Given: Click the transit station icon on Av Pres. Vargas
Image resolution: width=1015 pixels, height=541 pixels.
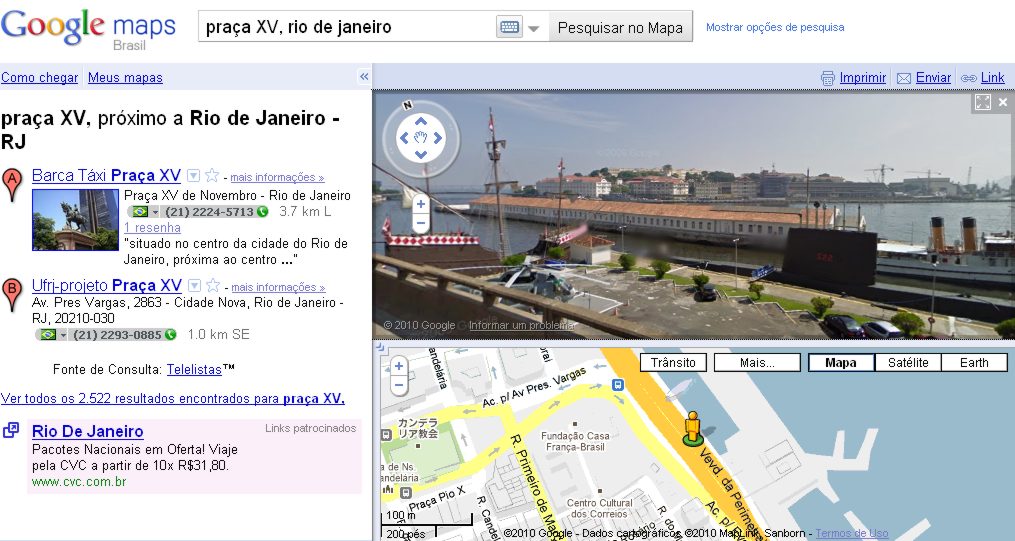Looking at the screenshot, I should (618, 385).
